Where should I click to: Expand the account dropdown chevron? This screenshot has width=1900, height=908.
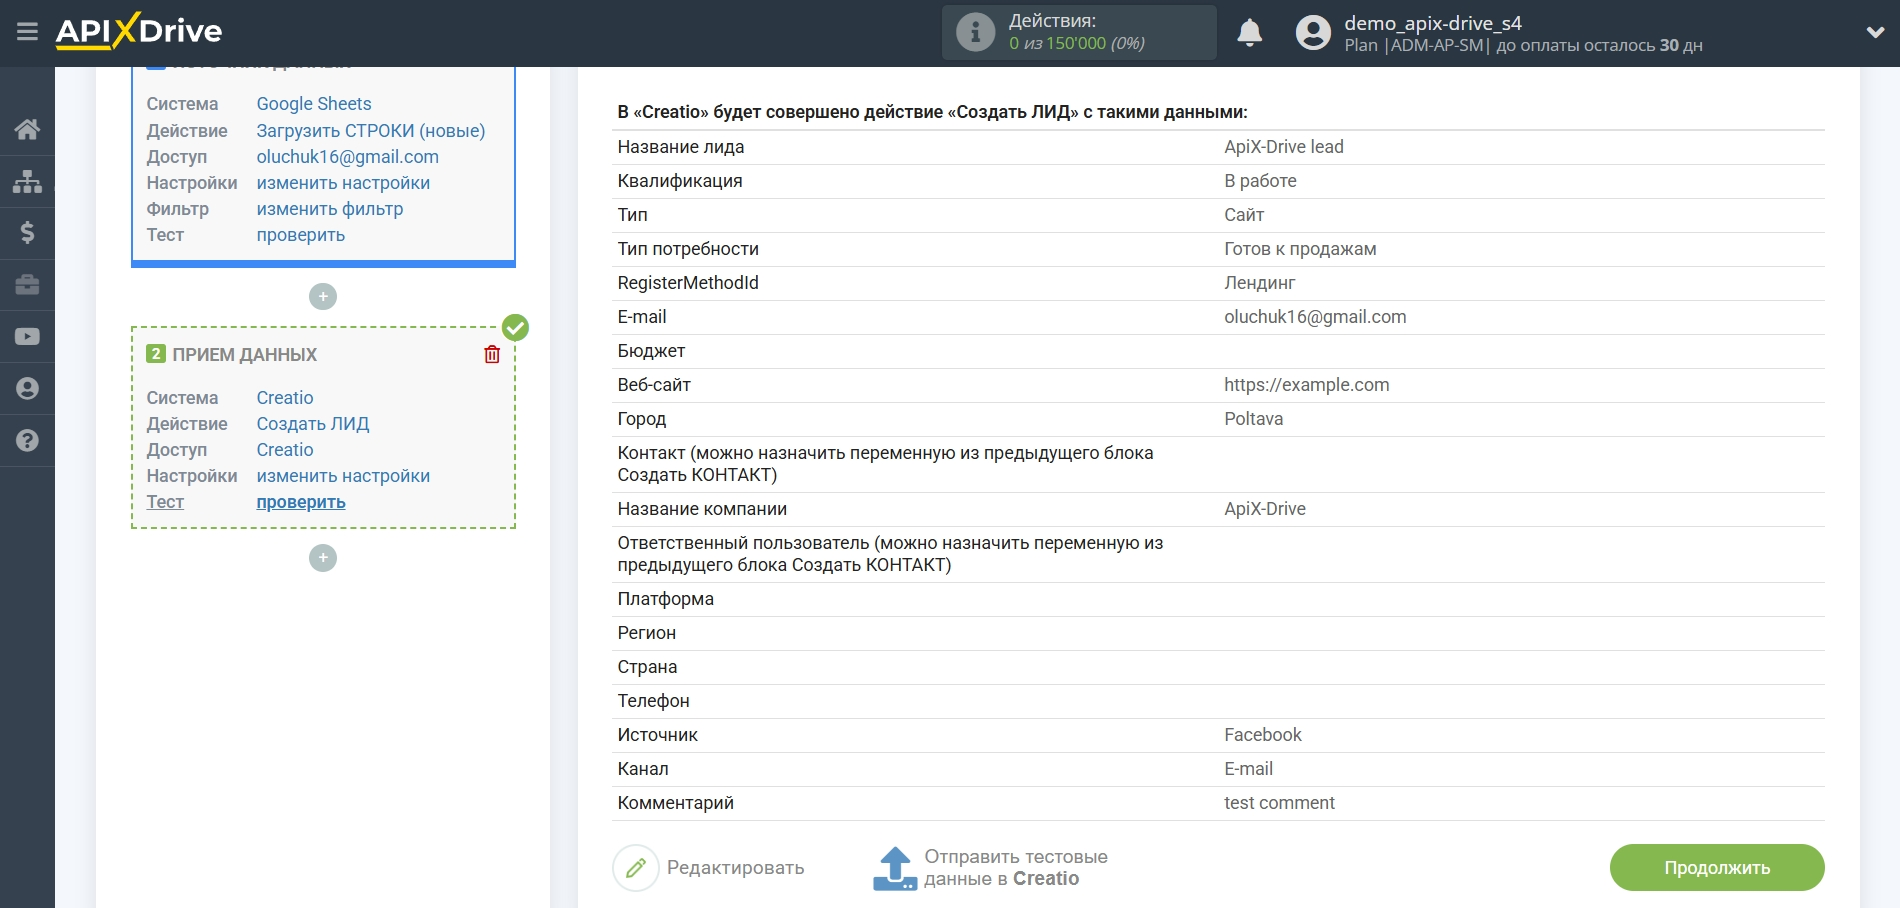tap(1875, 33)
